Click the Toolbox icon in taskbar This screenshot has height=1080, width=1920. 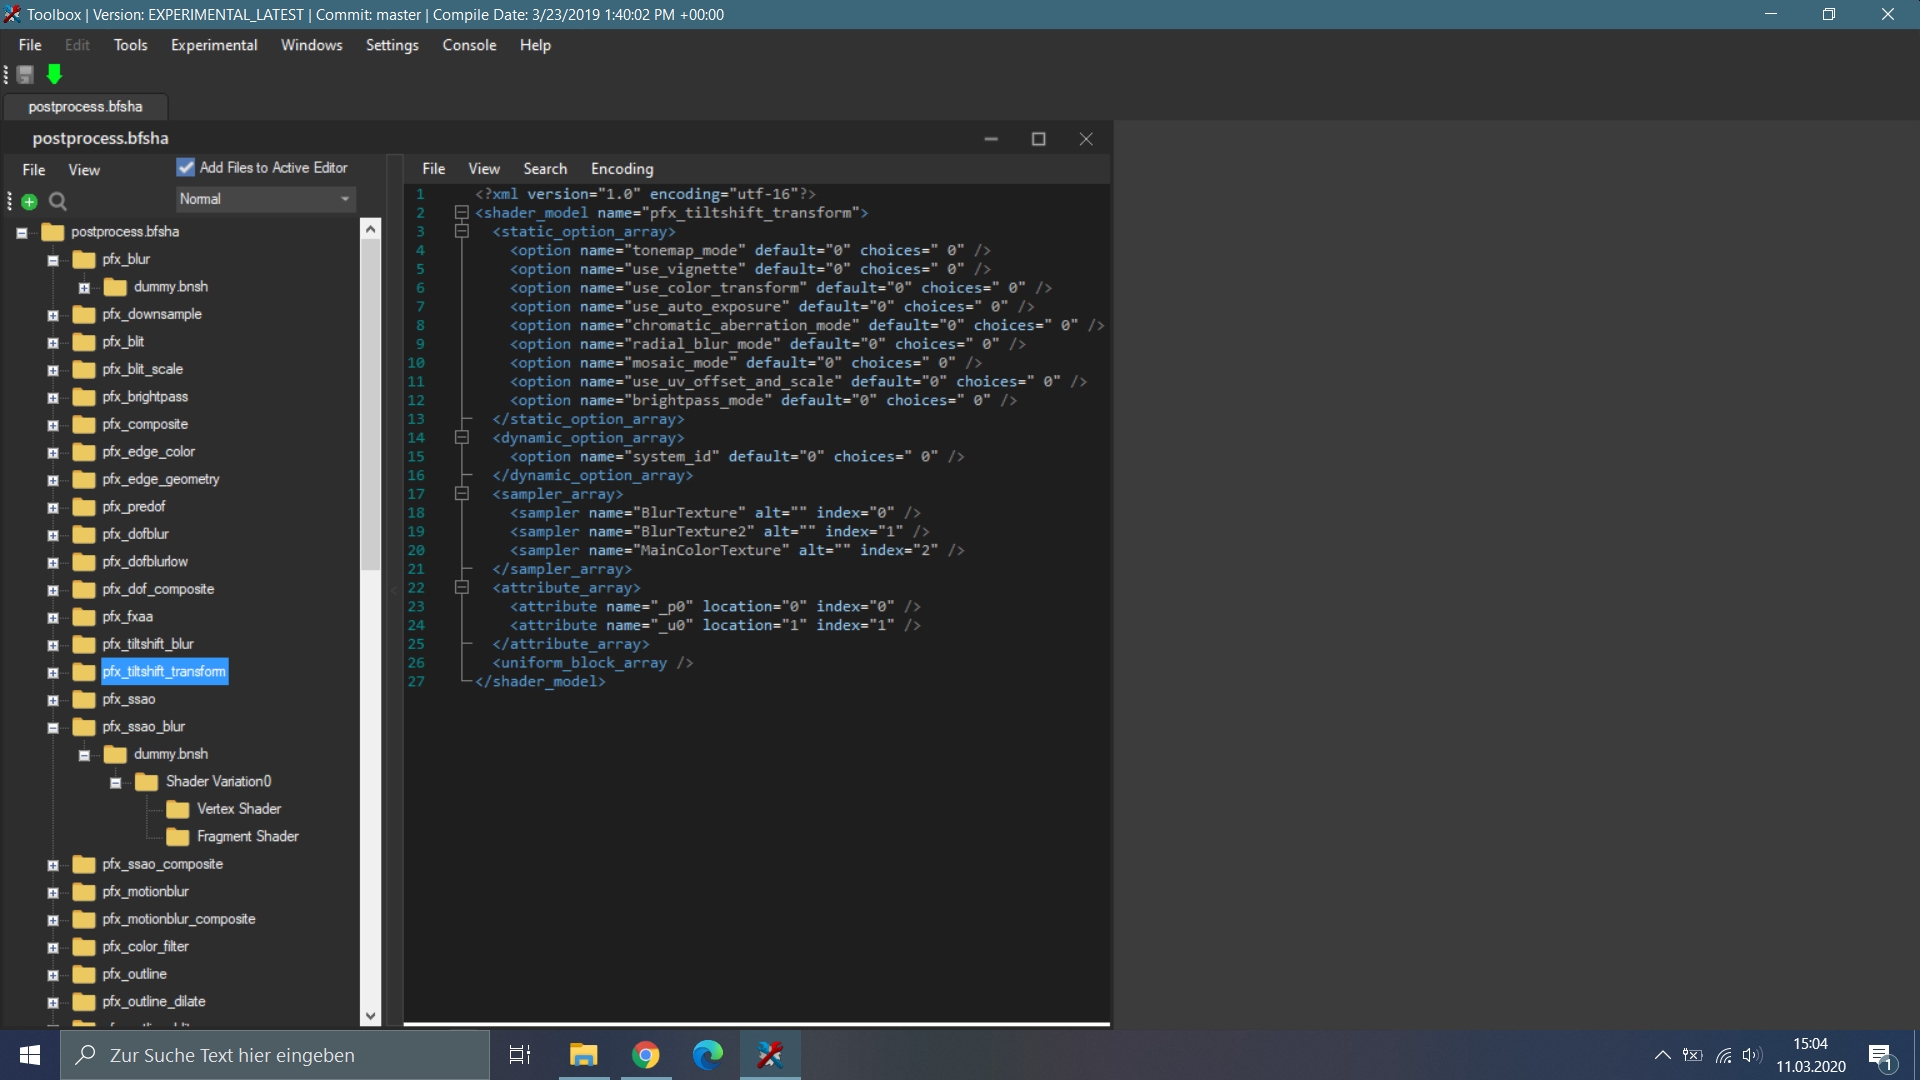point(770,1055)
